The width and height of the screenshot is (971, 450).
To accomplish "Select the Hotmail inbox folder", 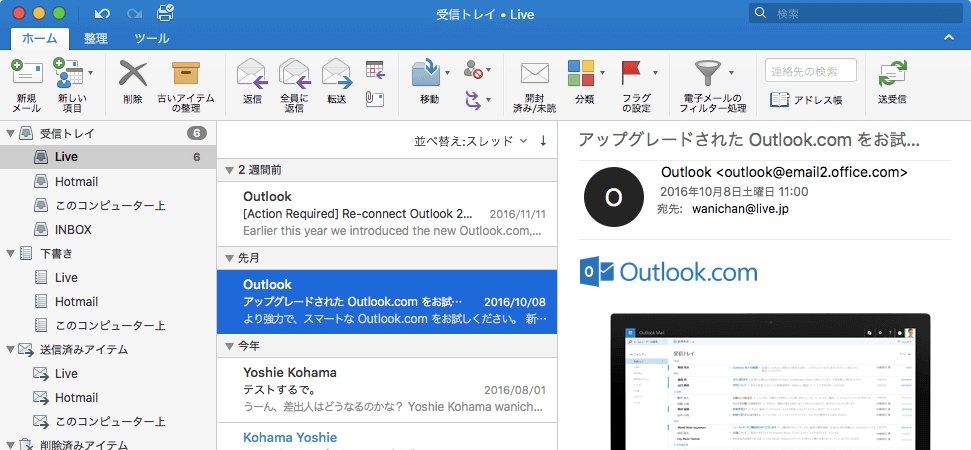I will coord(108,181).
